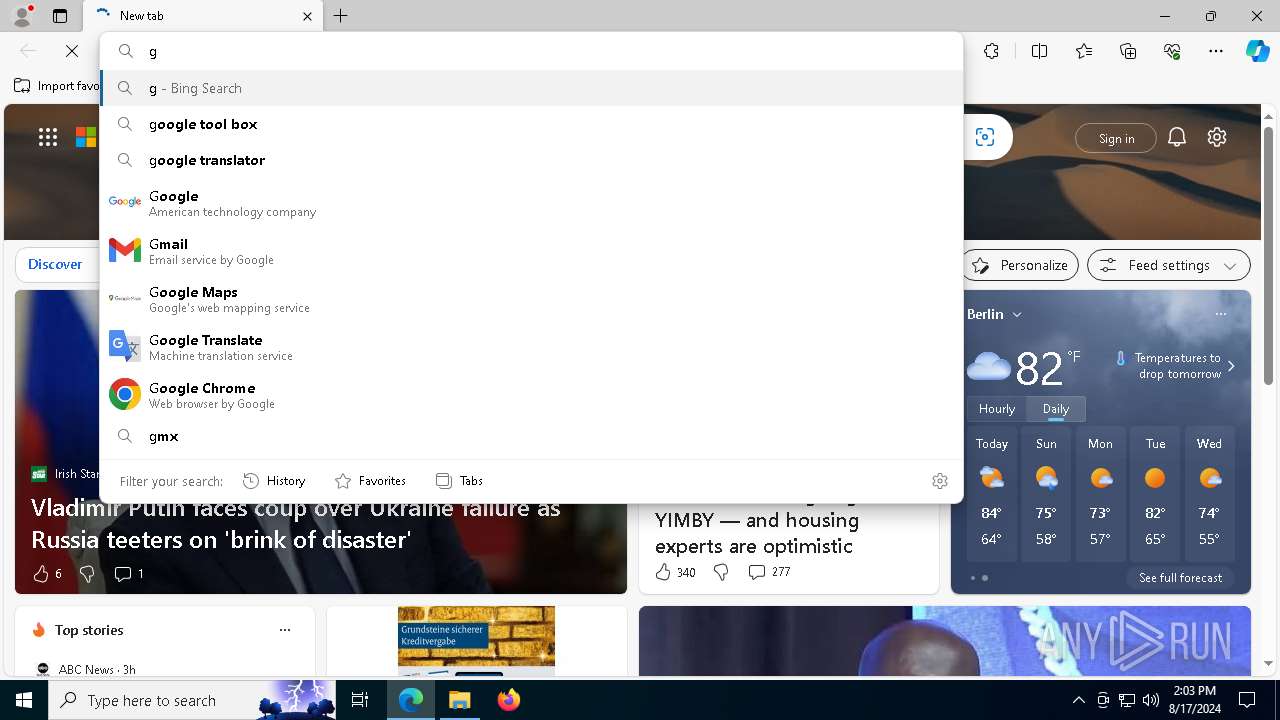Click the Sign in button

(x=1116, y=138)
